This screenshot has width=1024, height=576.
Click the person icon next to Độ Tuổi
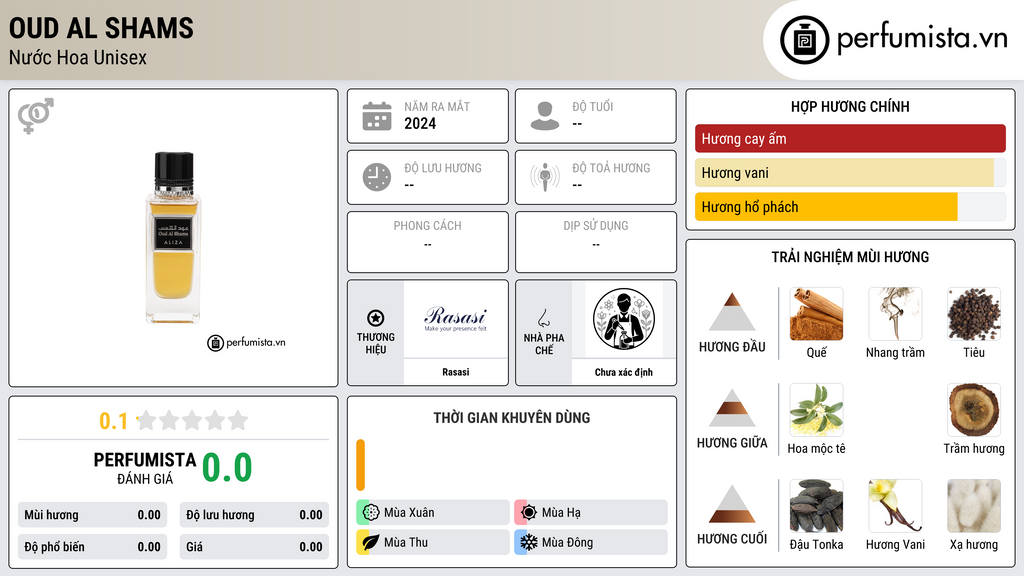point(545,116)
